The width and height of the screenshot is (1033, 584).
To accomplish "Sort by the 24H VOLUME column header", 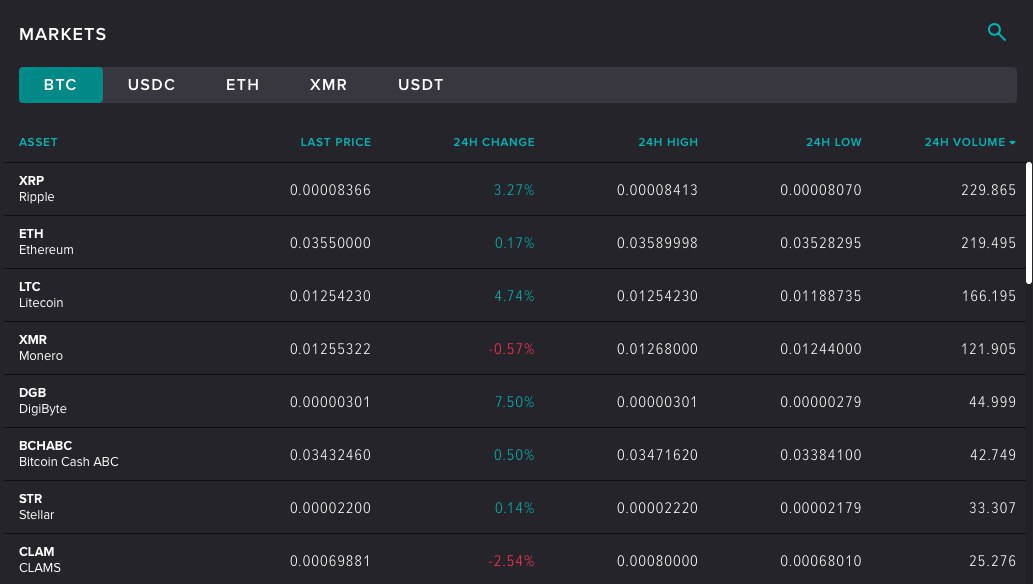I will [x=964, y=142].
